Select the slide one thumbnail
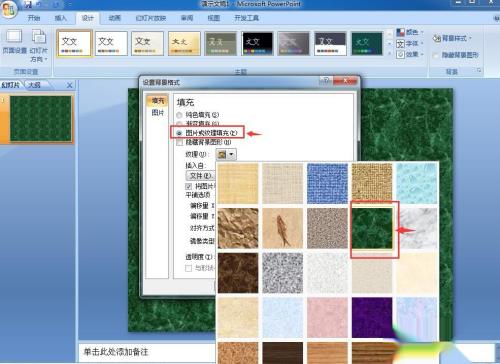Screen dimensions: 500x364 tap(41, 119)
